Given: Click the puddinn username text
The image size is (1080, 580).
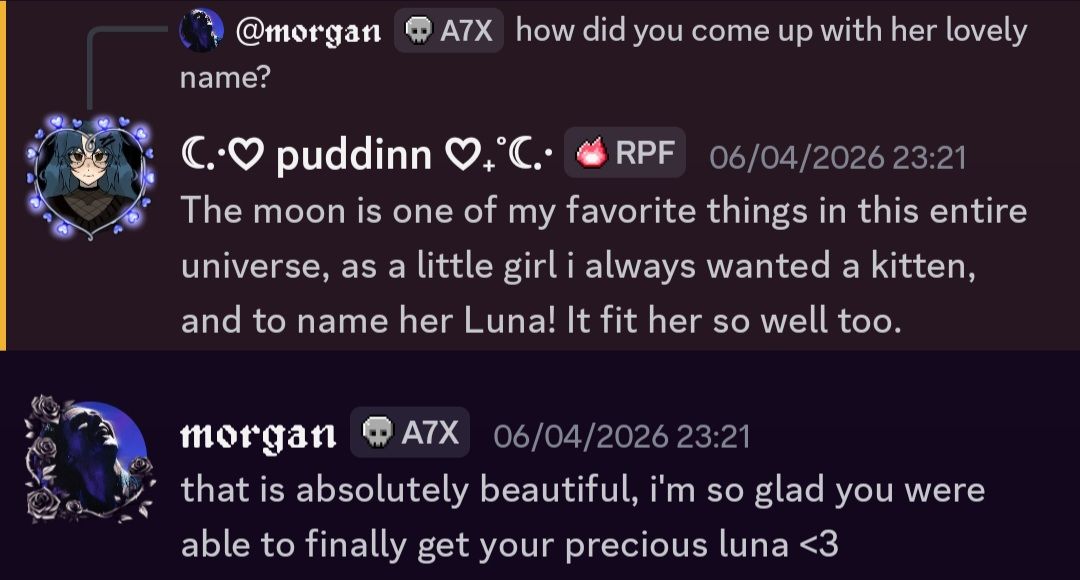Looking at the screenshot, I should [x=354, y=155].
